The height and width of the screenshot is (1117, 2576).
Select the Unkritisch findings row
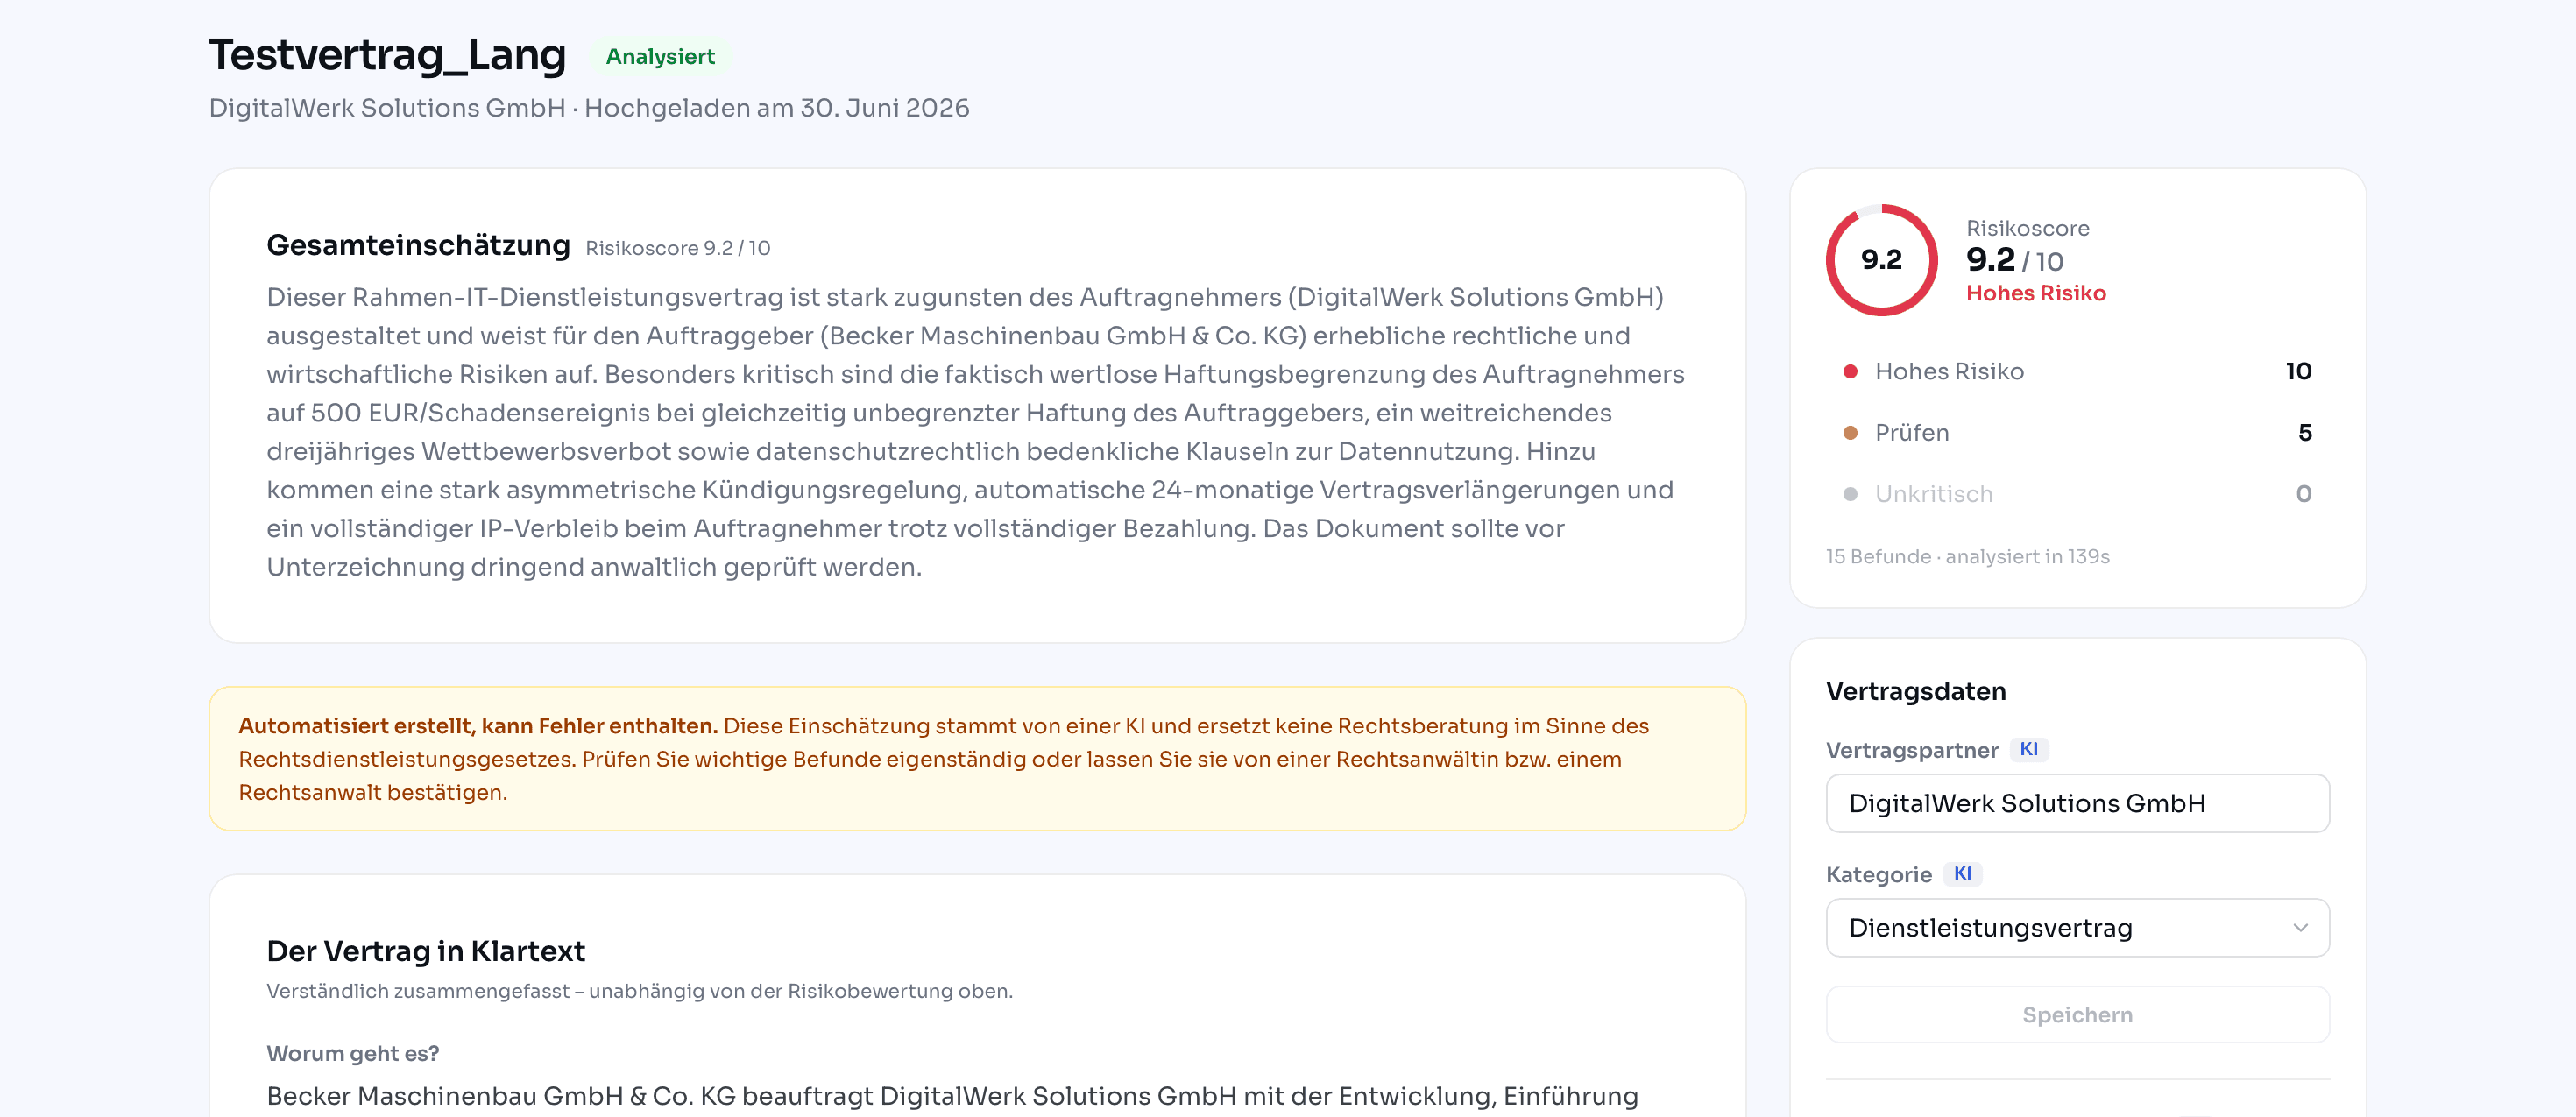tap(2077, 494)
